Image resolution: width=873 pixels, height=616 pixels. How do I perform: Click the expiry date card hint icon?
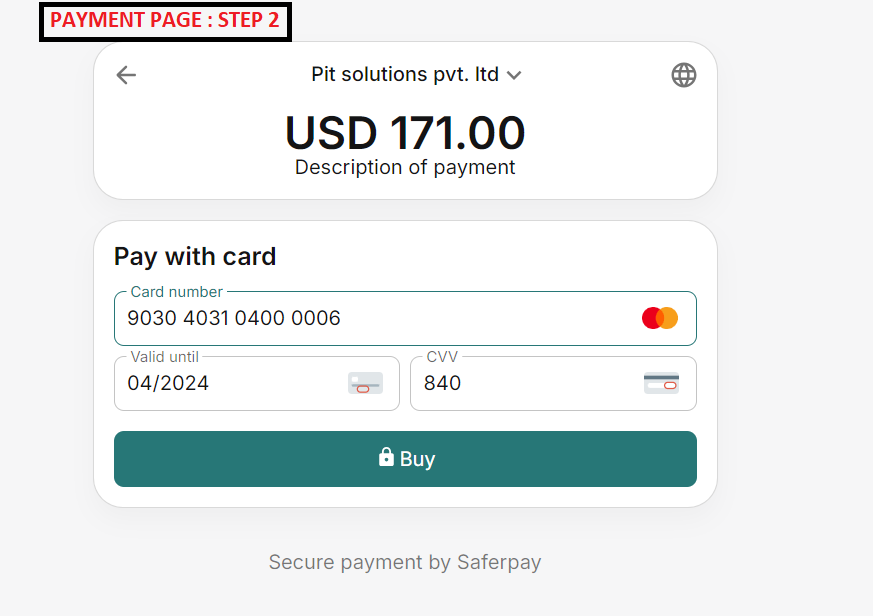(x=365, y=383)
